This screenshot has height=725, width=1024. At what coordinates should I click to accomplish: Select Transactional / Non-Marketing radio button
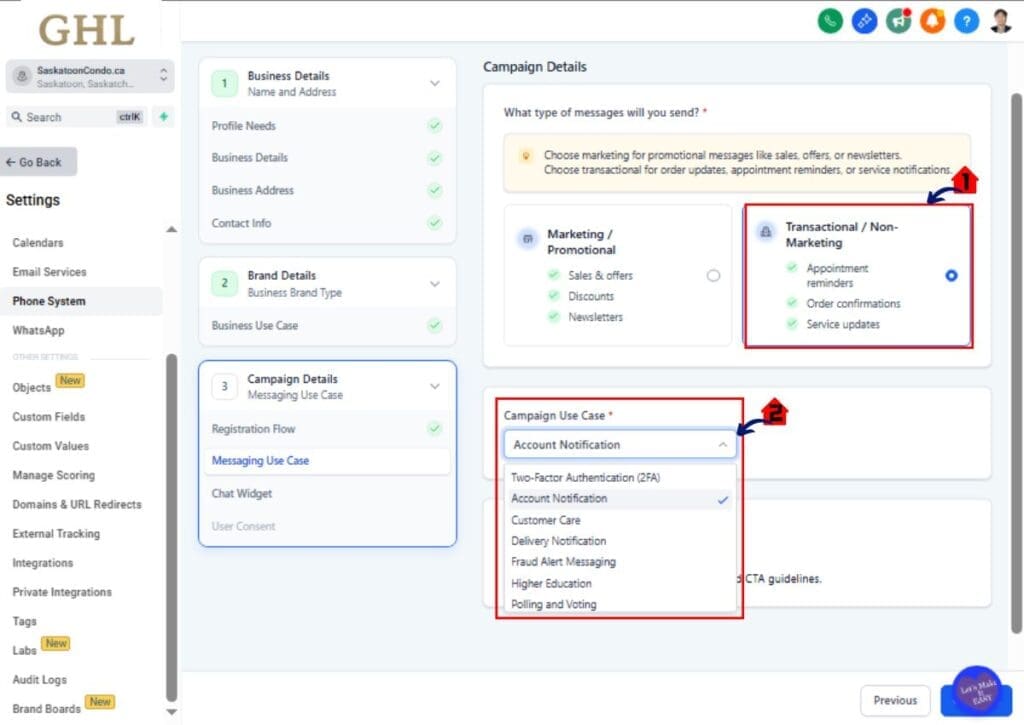(951, 276)
